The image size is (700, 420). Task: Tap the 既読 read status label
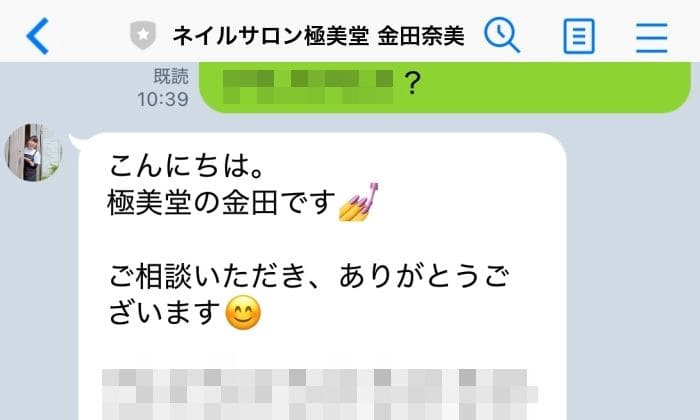click(171, 76)
